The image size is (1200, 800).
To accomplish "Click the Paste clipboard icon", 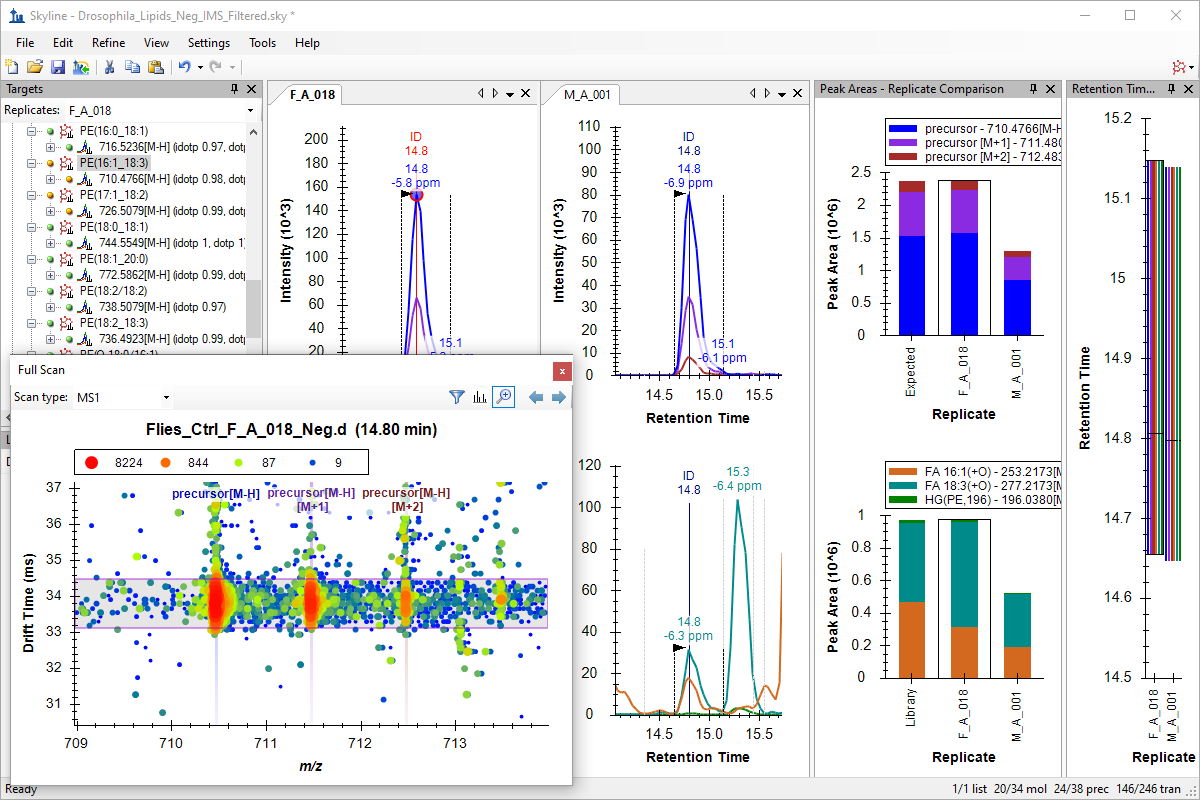I will (x=155, y=66).
